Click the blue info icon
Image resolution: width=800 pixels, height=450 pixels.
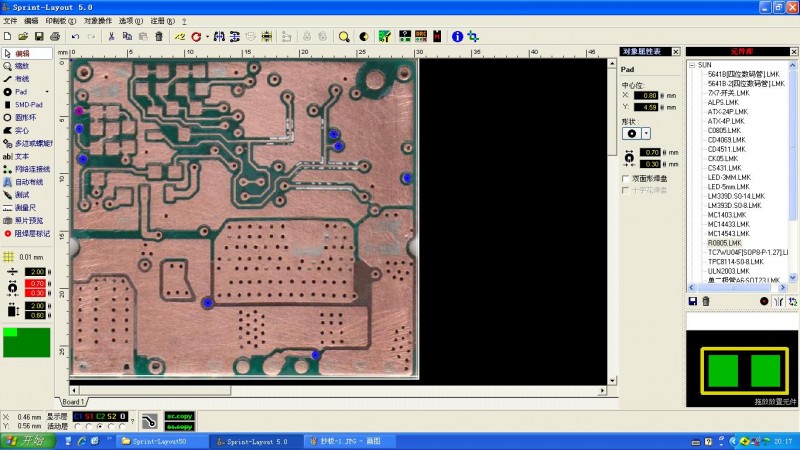click(457, 37)
